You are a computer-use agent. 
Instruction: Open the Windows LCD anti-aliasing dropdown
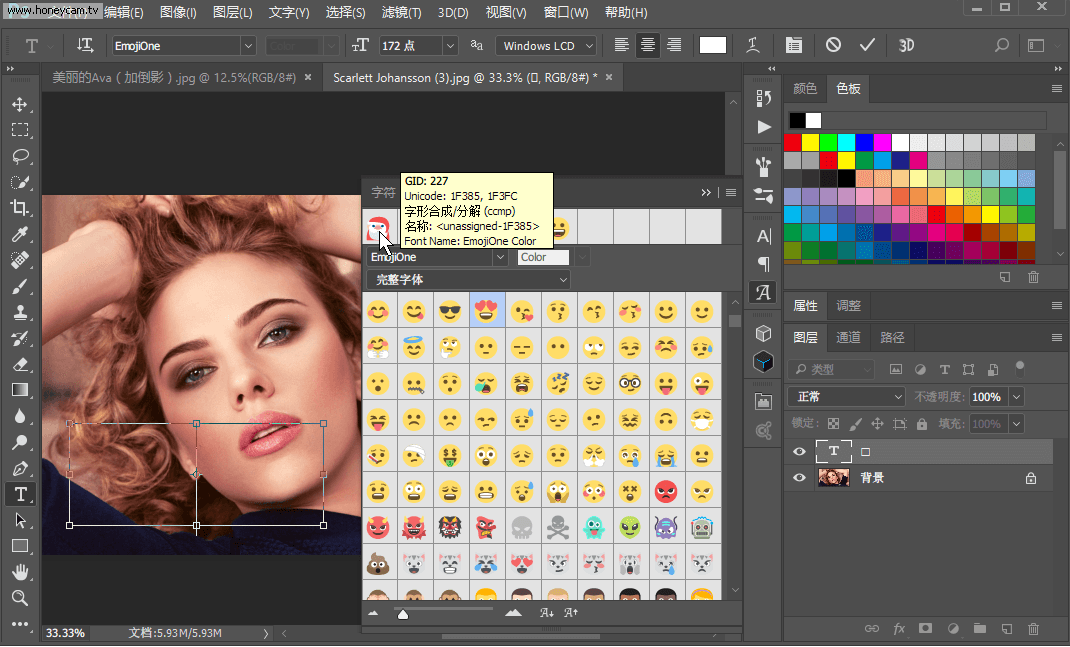click(x=545, y=45)
